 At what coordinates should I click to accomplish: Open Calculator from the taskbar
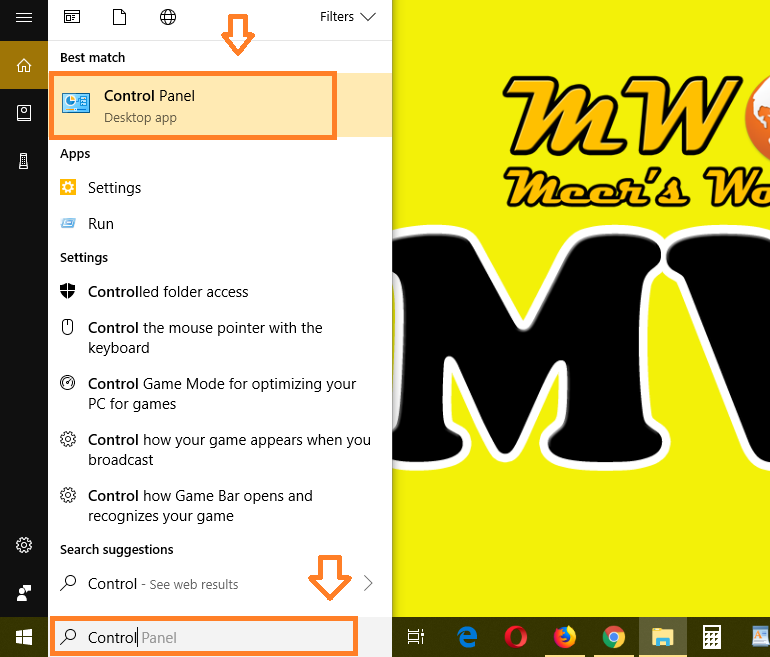712,637
